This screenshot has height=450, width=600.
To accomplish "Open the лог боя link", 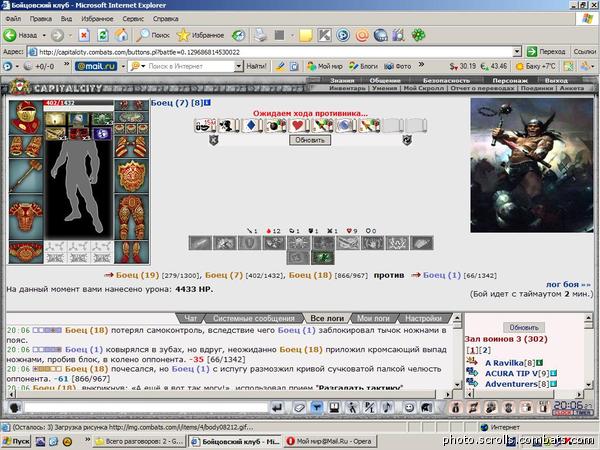I will coord(568,284).
